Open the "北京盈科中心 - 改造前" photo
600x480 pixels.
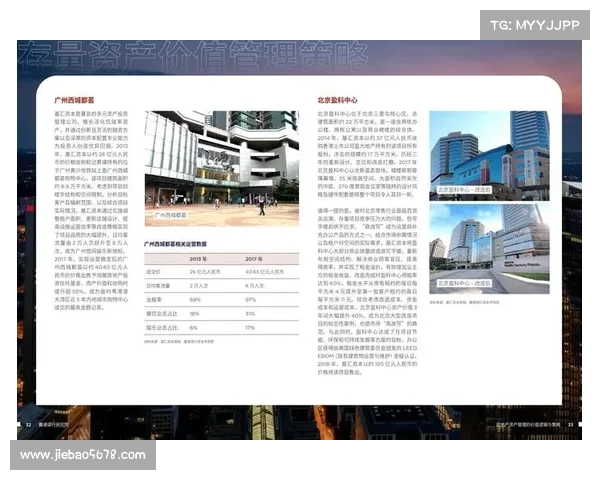pos(489,156)
